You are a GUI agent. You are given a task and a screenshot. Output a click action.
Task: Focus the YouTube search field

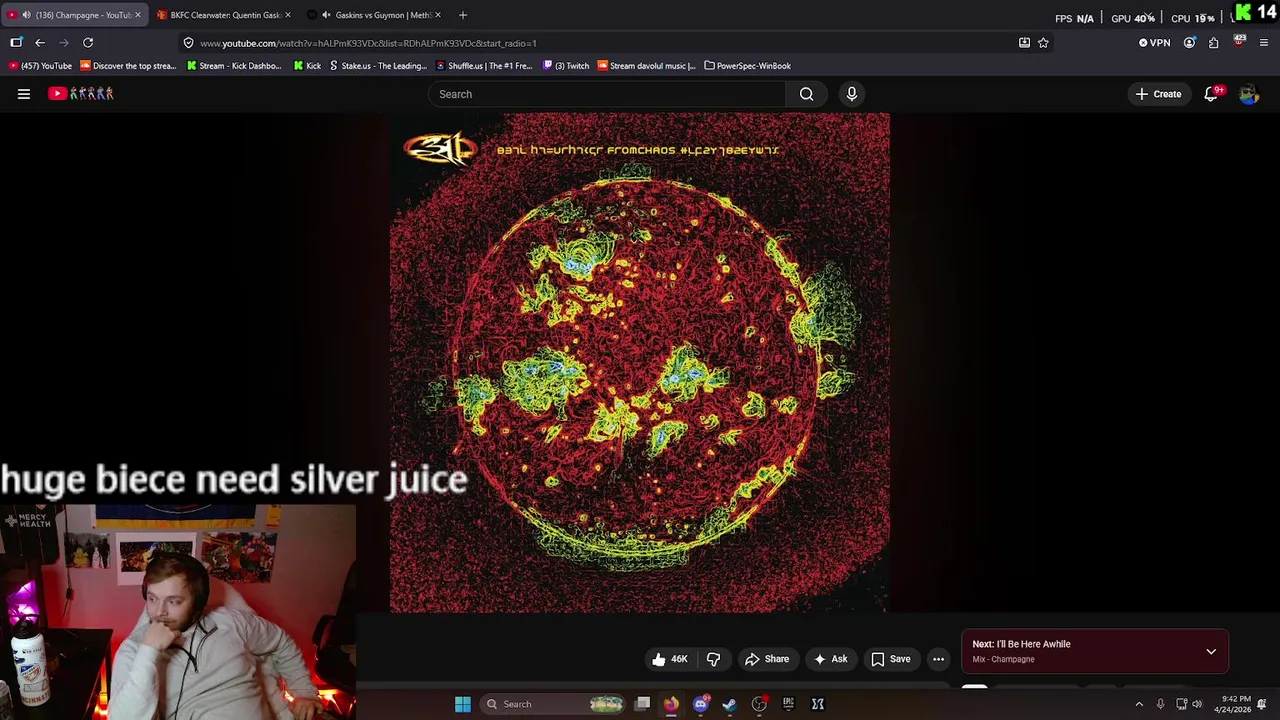click(608, 94)
